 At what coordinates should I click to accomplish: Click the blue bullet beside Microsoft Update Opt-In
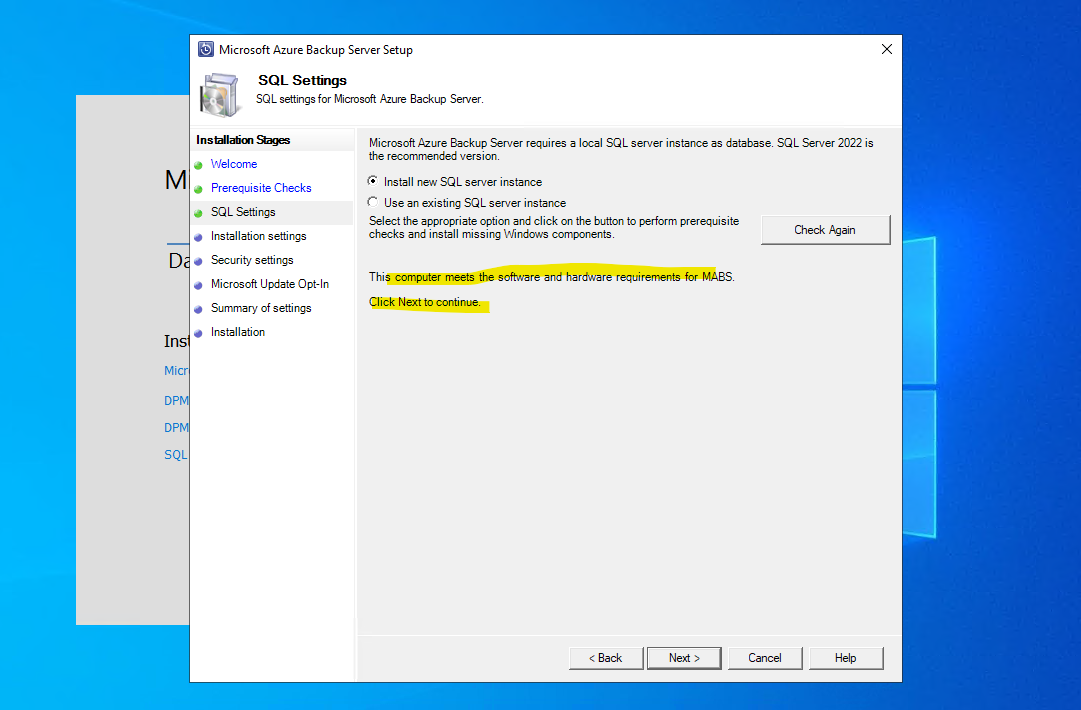click(199, 285)
